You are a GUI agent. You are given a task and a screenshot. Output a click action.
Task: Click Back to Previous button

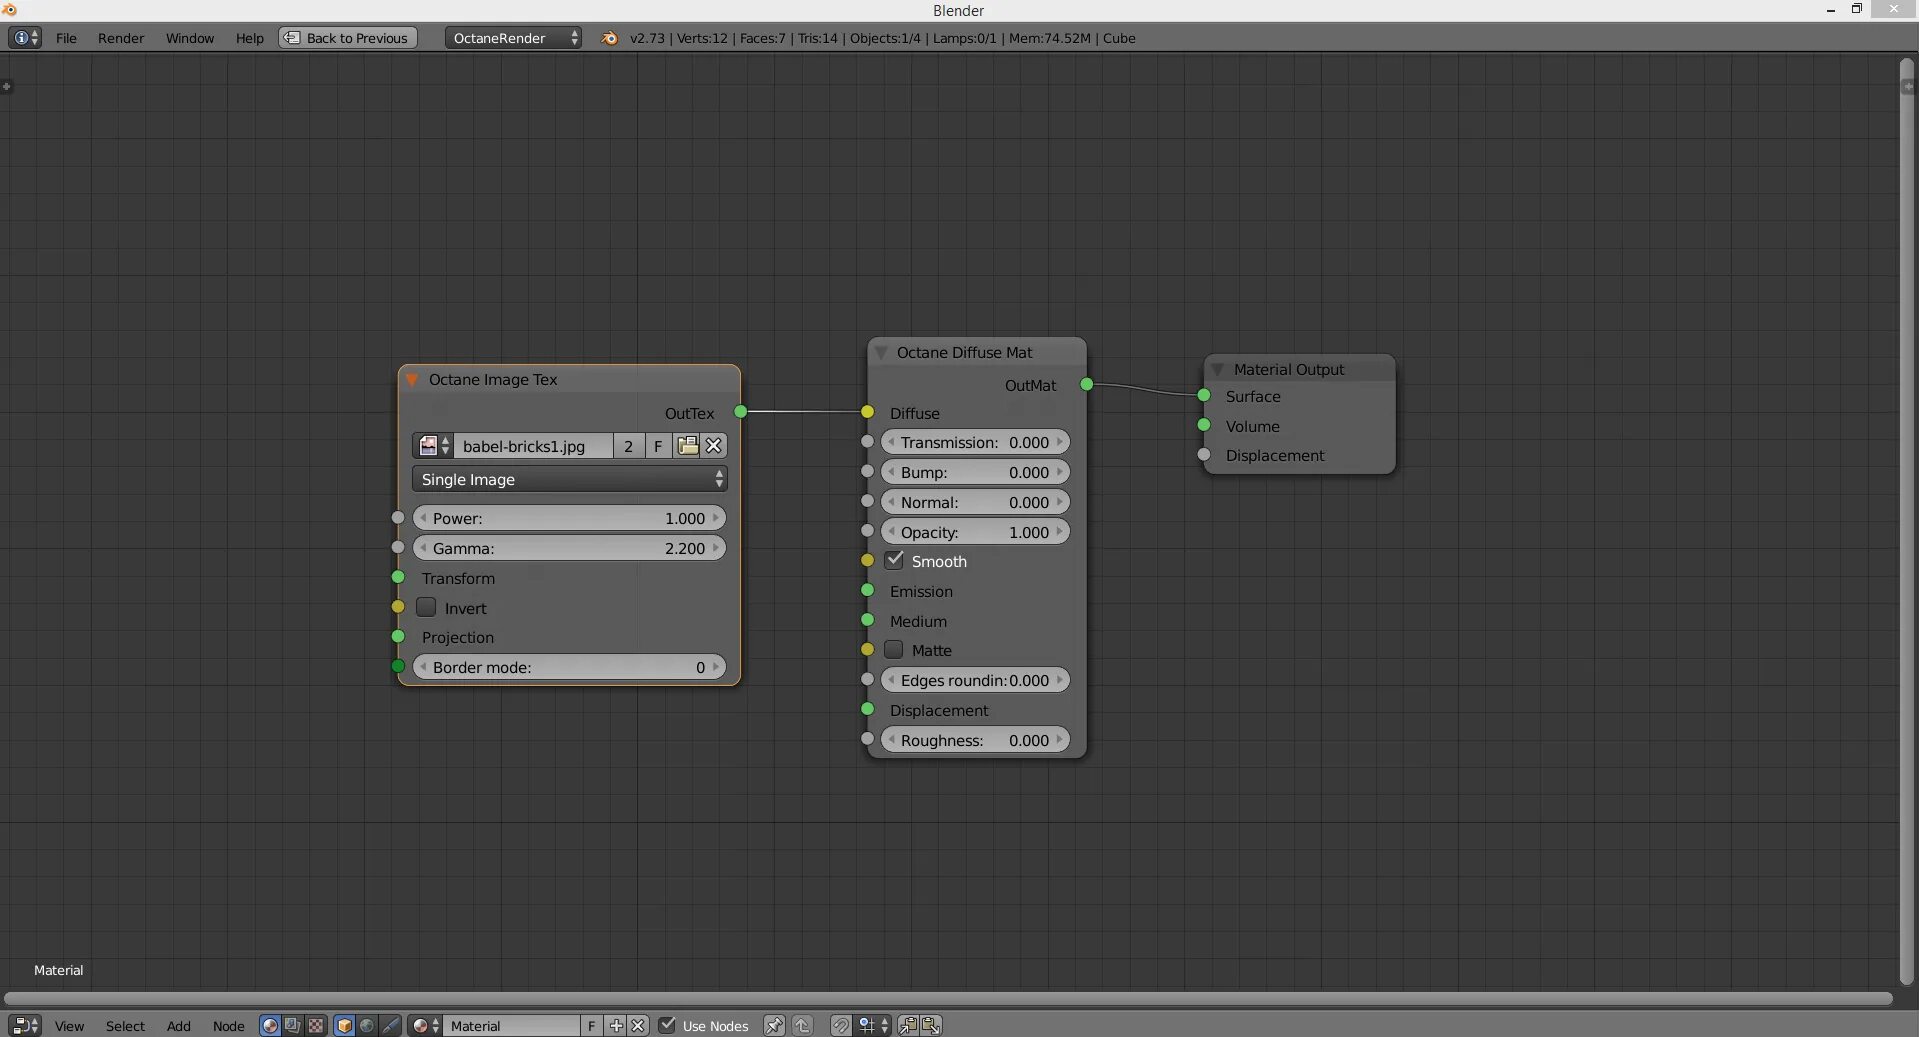348,38
